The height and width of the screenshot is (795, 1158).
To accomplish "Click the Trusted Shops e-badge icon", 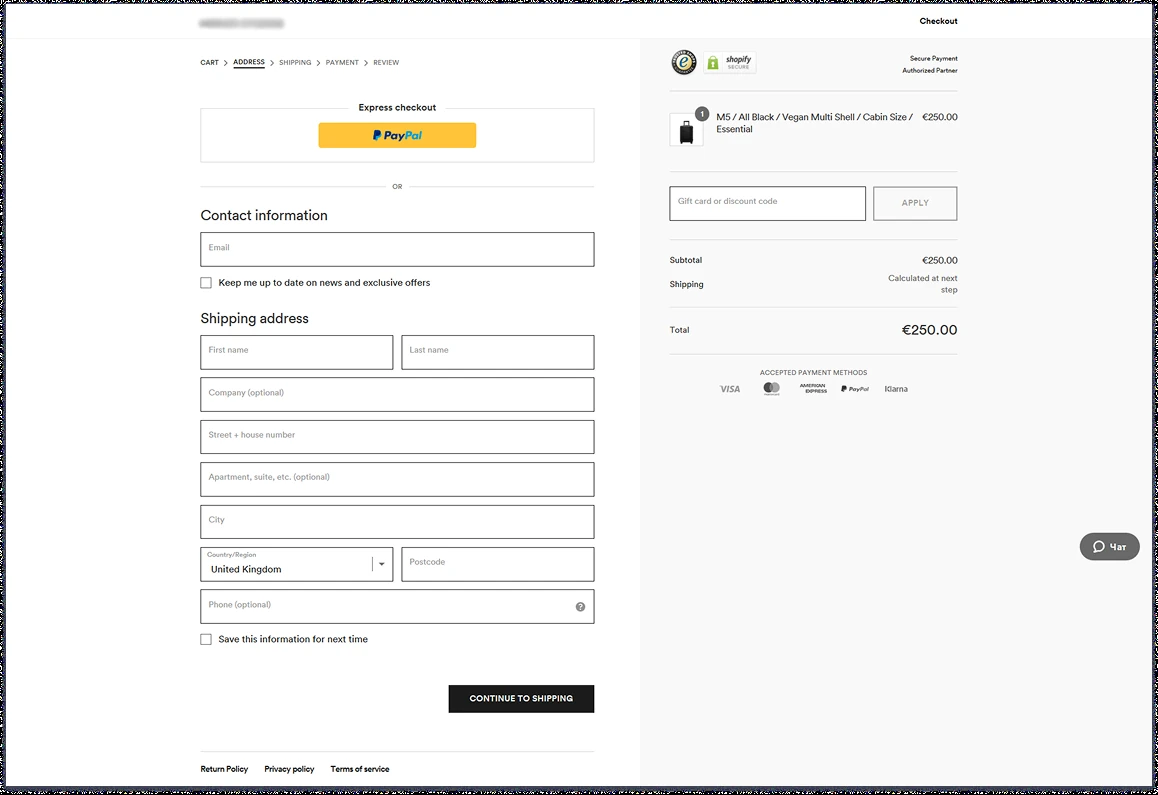I will 683,63.
